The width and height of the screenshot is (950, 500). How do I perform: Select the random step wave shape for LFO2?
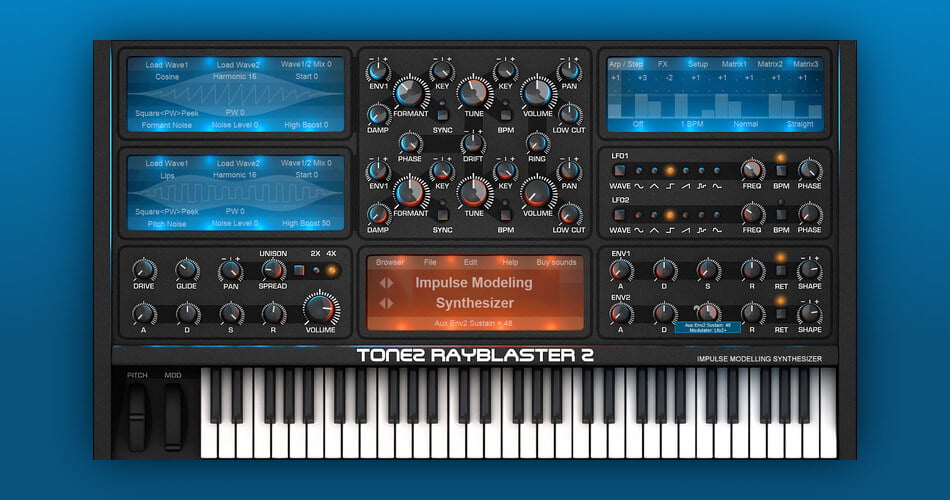pyautogui.click(x=702, y=215)
